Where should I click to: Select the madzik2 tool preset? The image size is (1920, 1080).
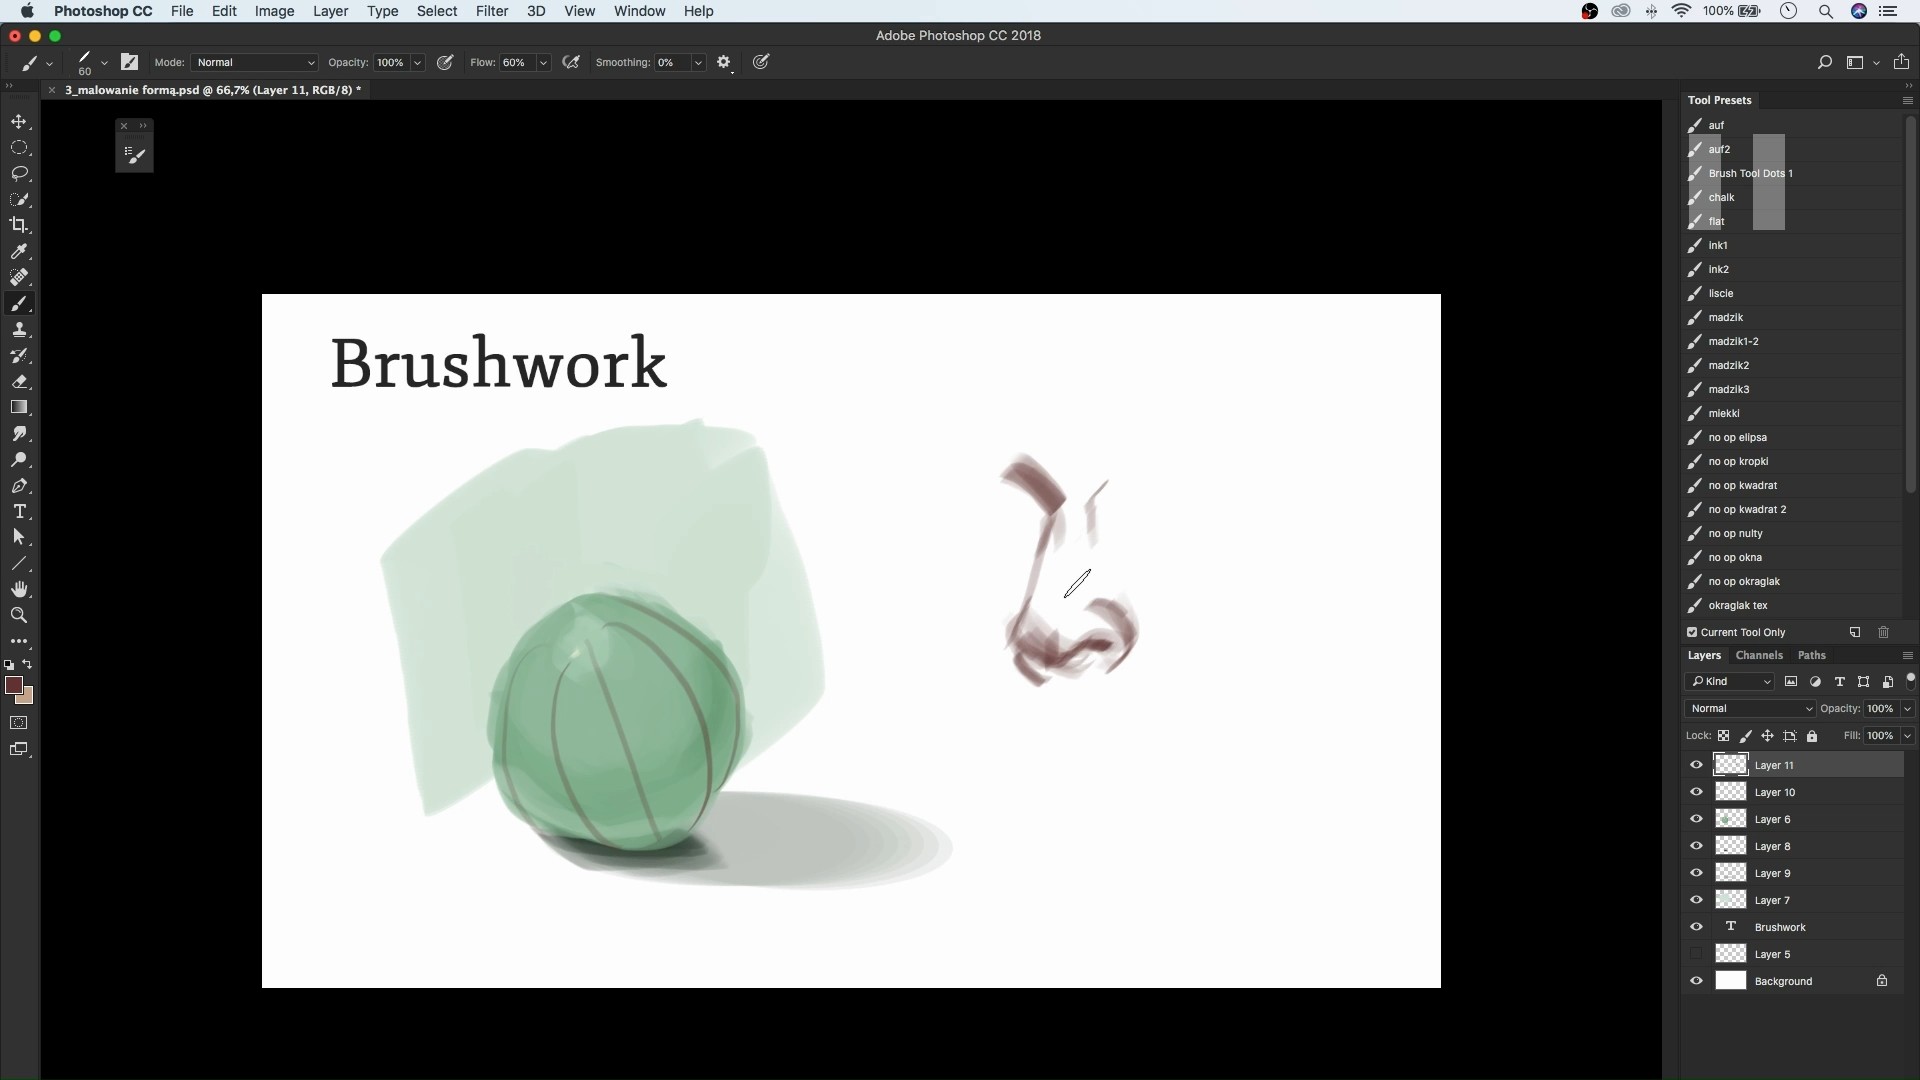1728,365
